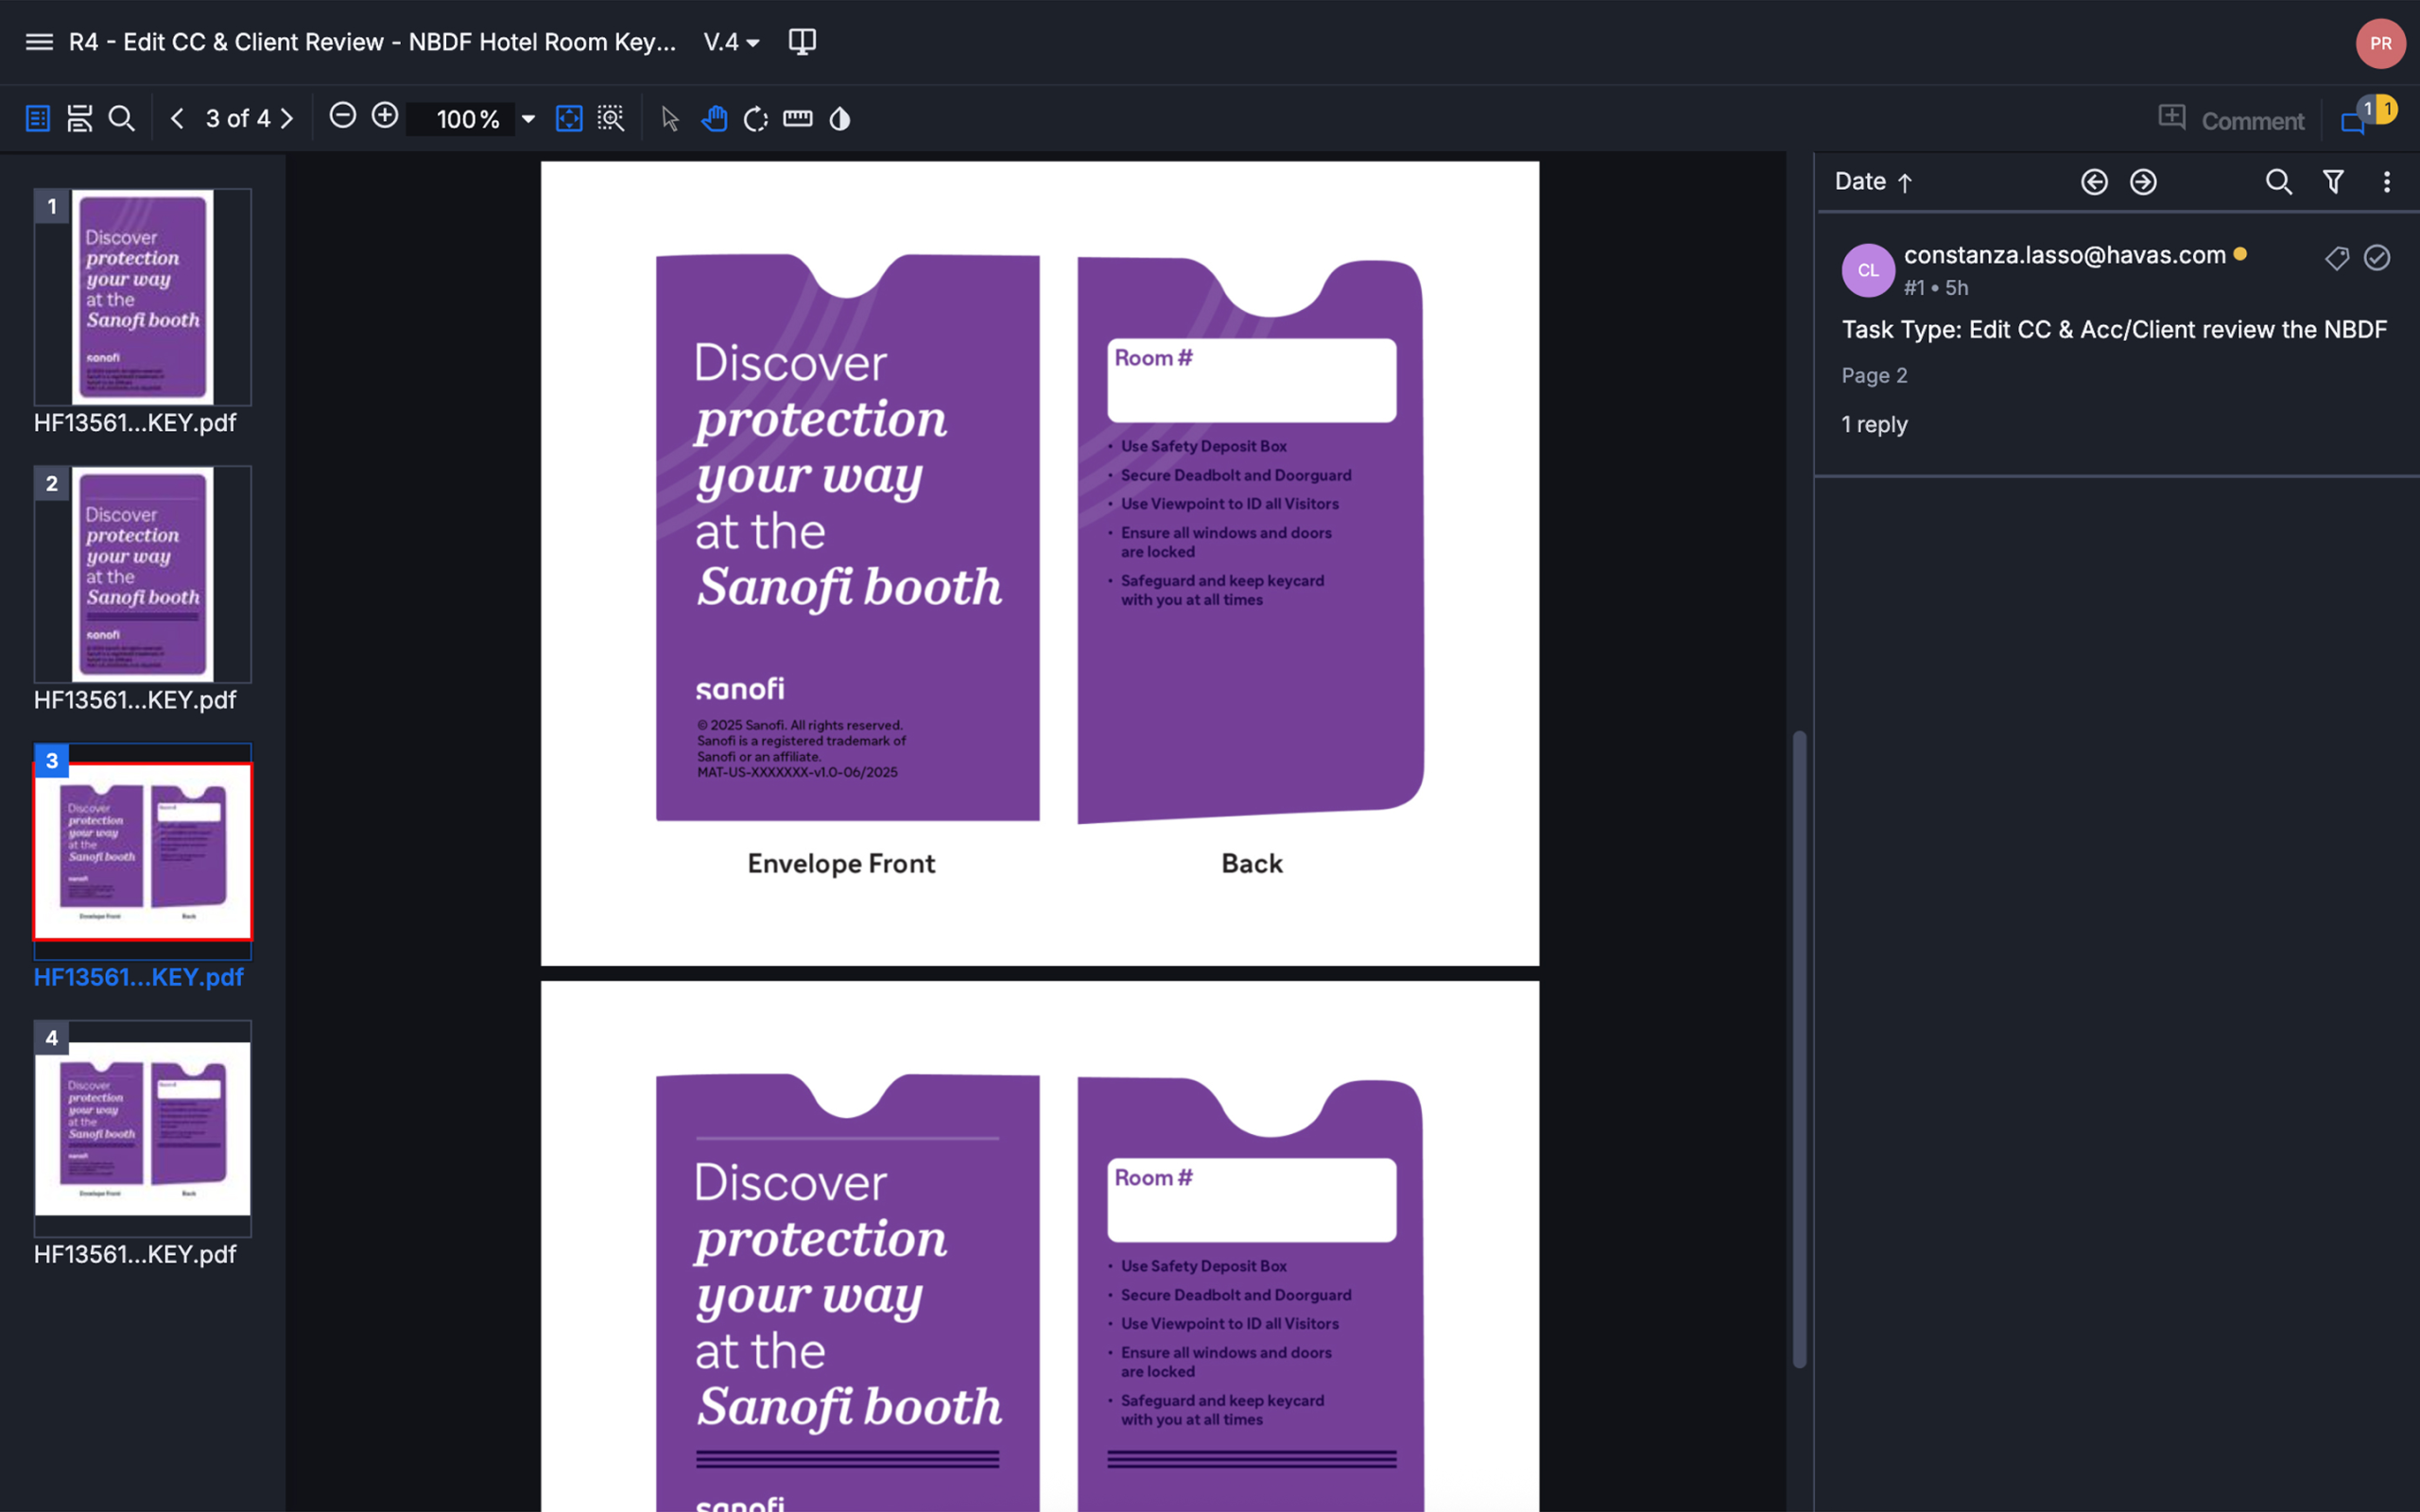Click the page layout view icon
Image resolution: width=2420 pixels, height=1512 pixels.
(x=80, y=119)
